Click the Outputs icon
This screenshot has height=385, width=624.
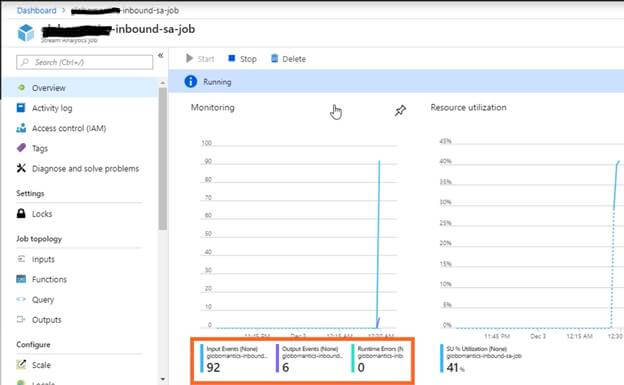point(21,319)
